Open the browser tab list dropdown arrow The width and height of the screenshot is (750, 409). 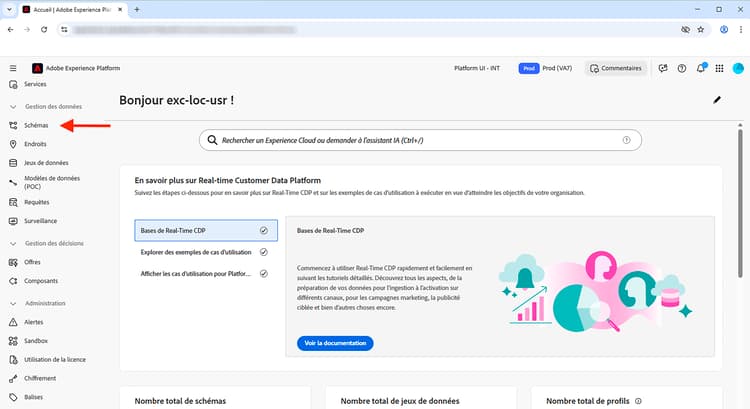9,10
